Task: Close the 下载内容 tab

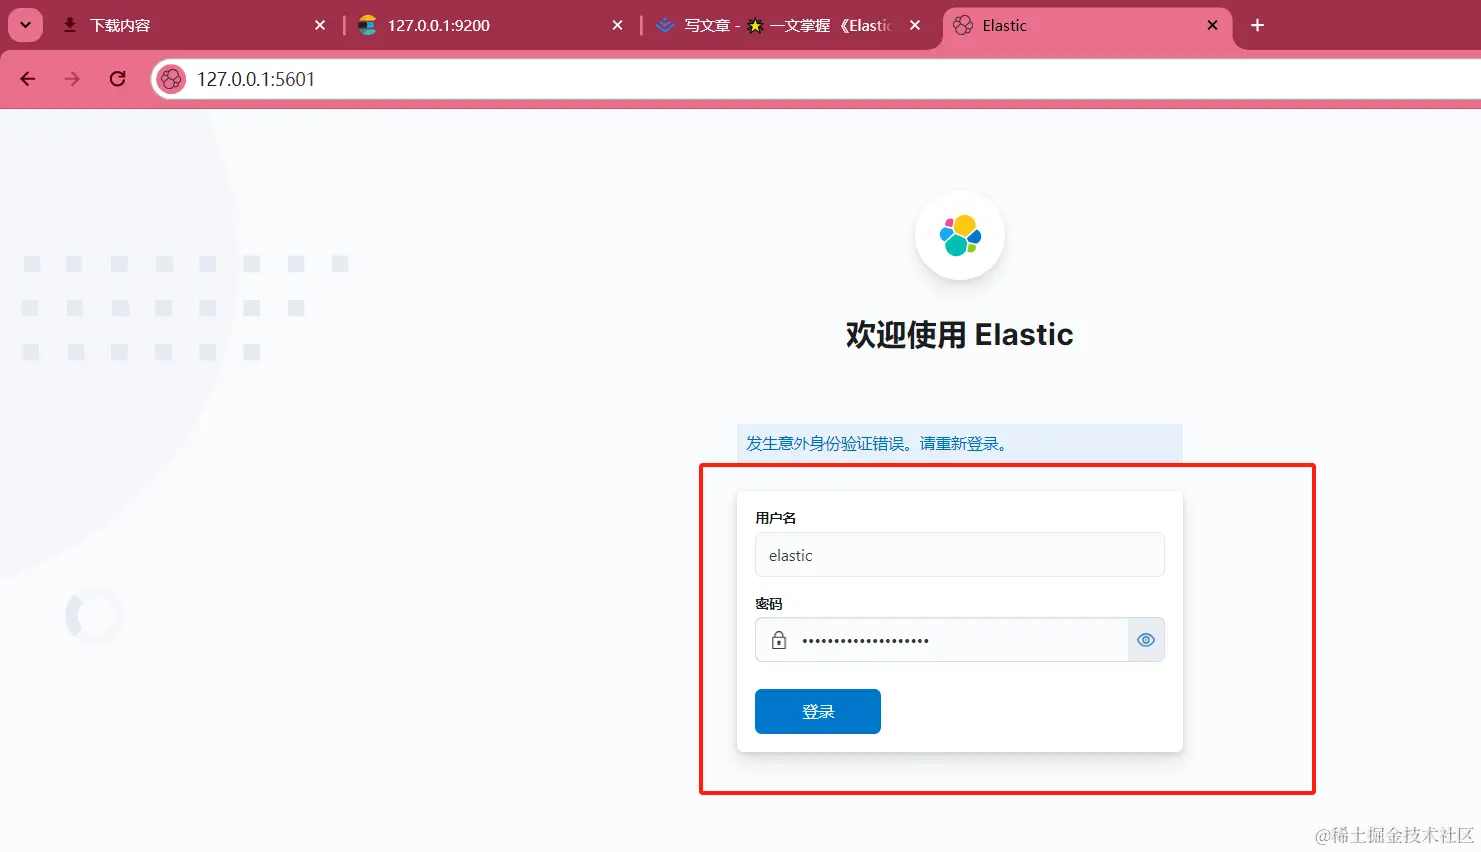Action: click(x=320, y=26)
